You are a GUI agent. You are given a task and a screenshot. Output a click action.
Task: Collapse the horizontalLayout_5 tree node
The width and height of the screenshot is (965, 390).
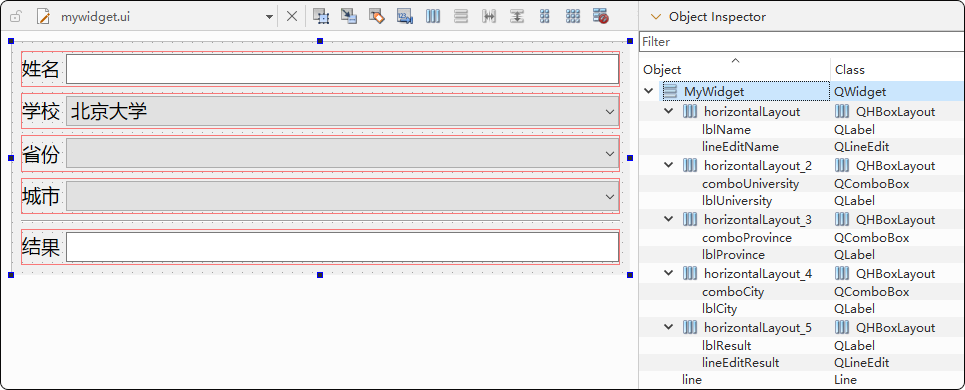[669, 328]
